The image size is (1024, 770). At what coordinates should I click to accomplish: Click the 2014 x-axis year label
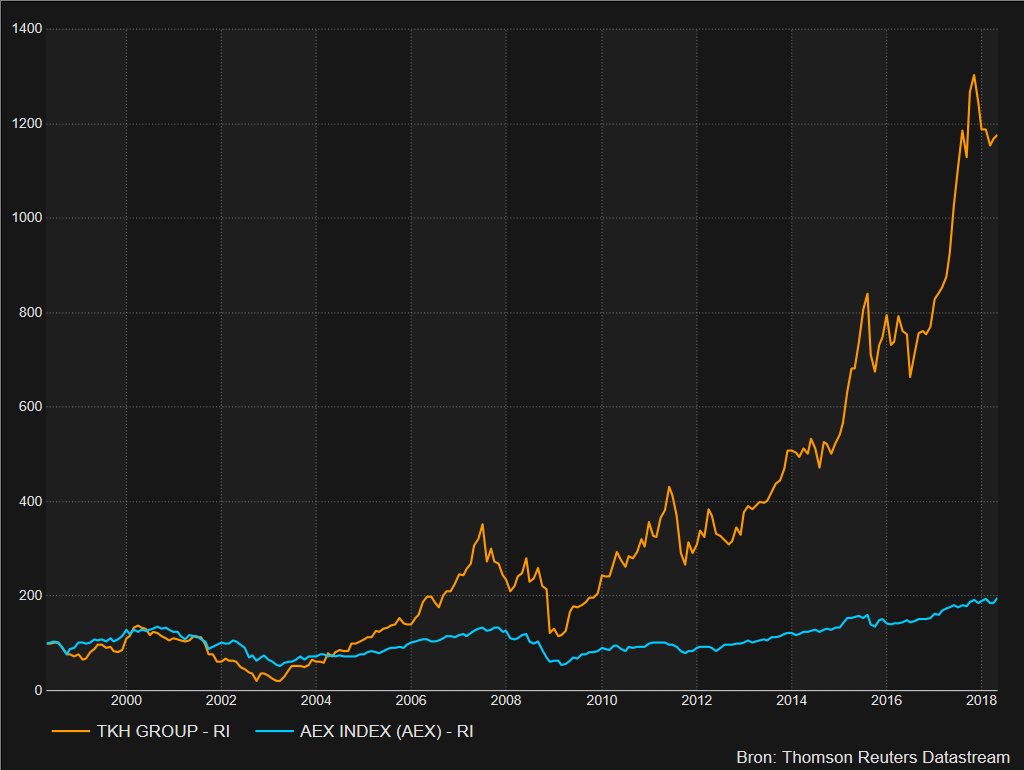point(792,700)
